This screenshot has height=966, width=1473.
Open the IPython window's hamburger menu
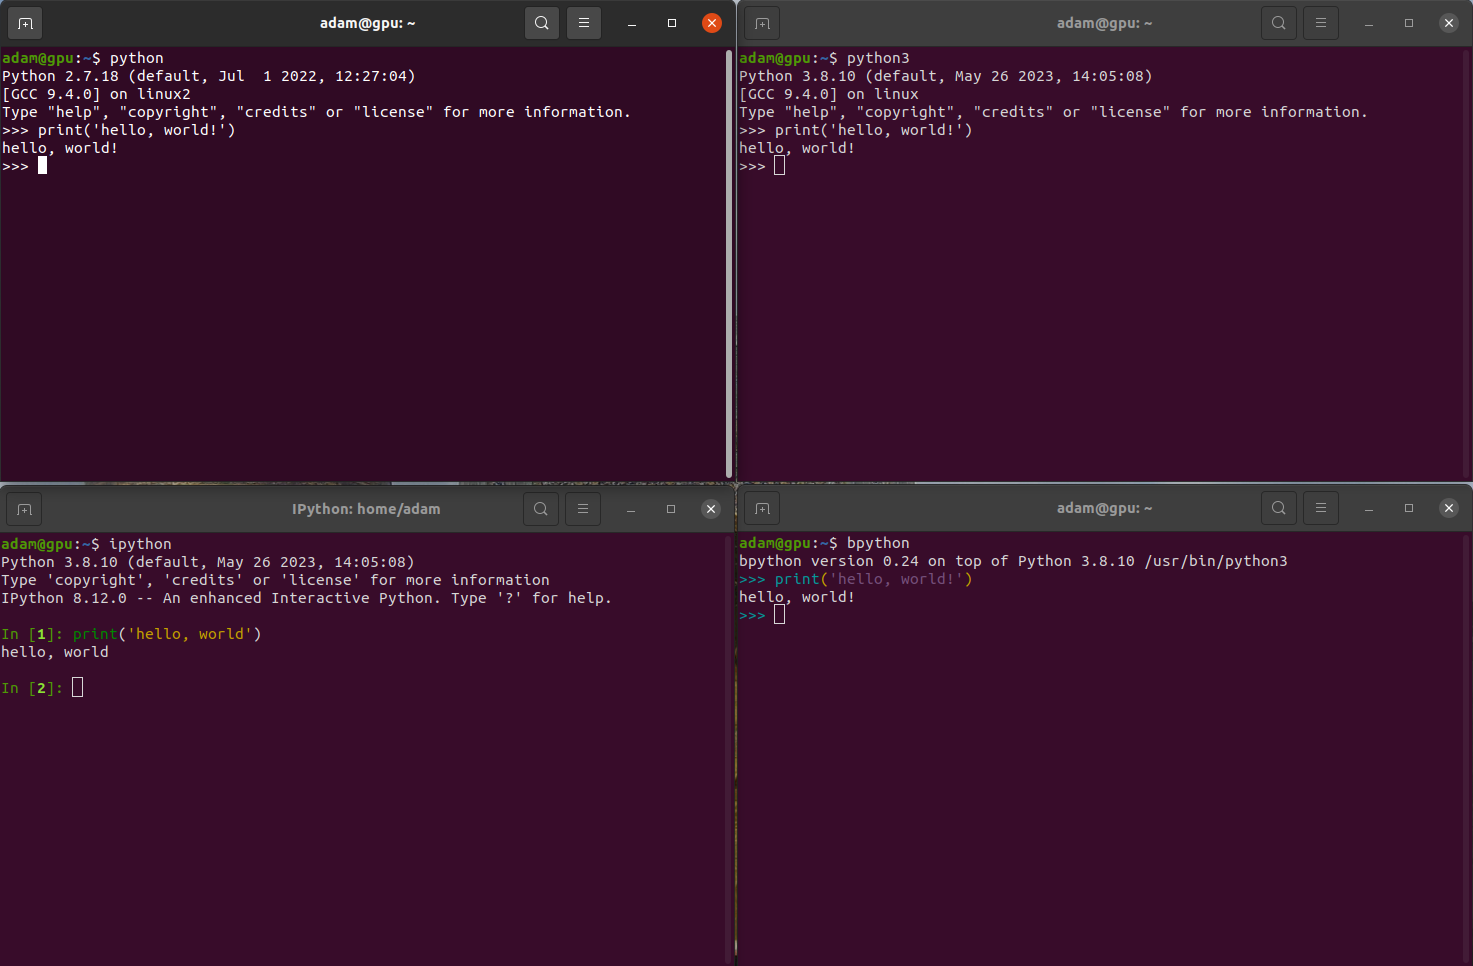[582, 508]
